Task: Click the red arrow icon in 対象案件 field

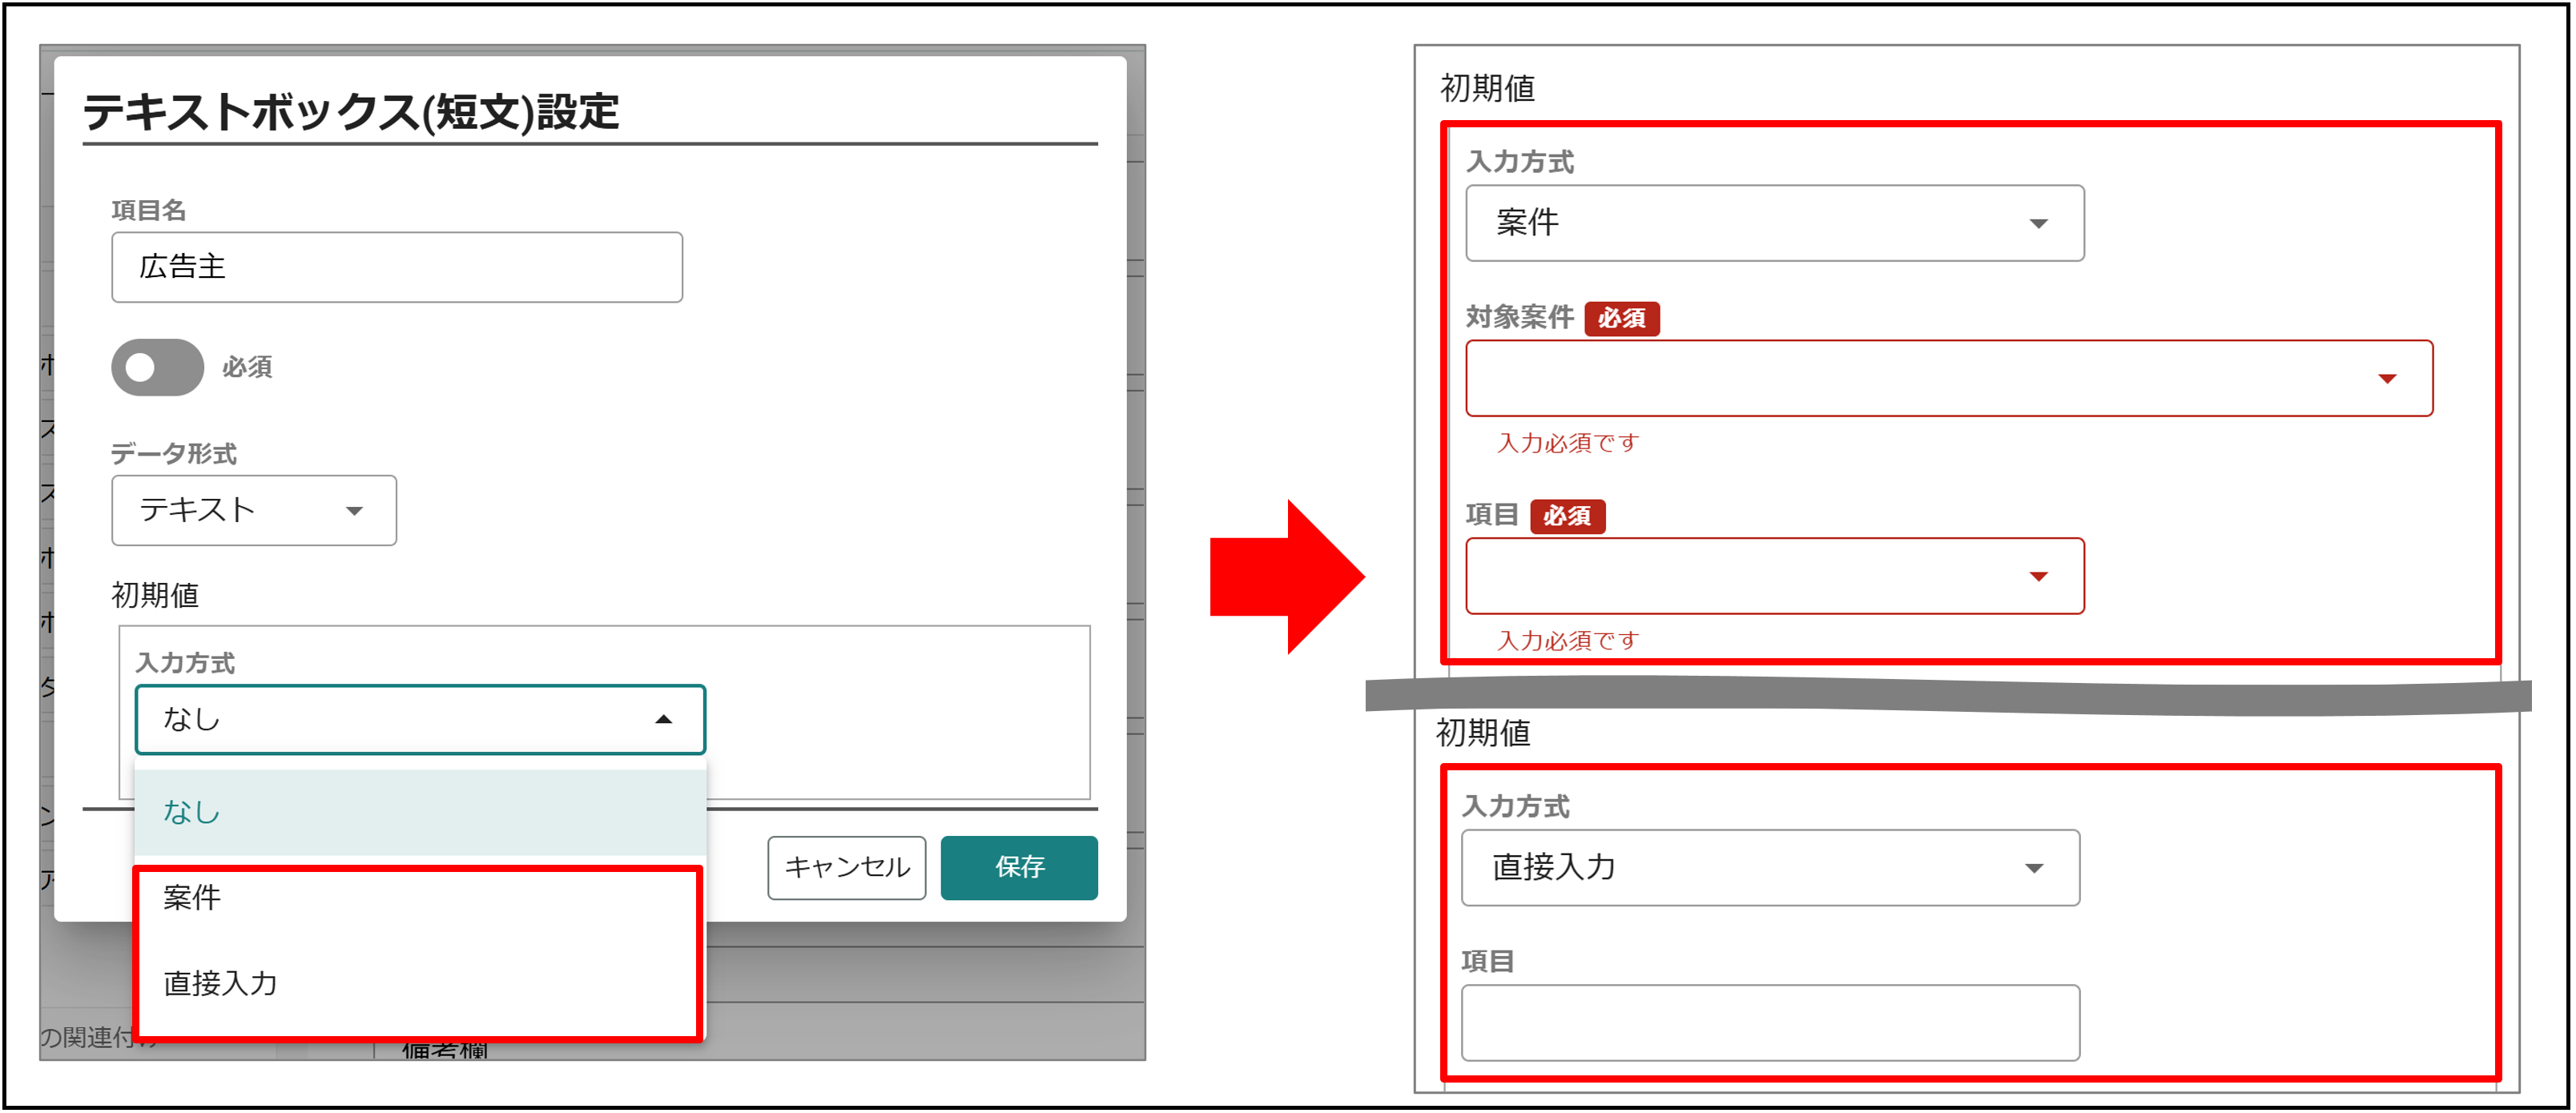Action: click(x=2387, y=379)
